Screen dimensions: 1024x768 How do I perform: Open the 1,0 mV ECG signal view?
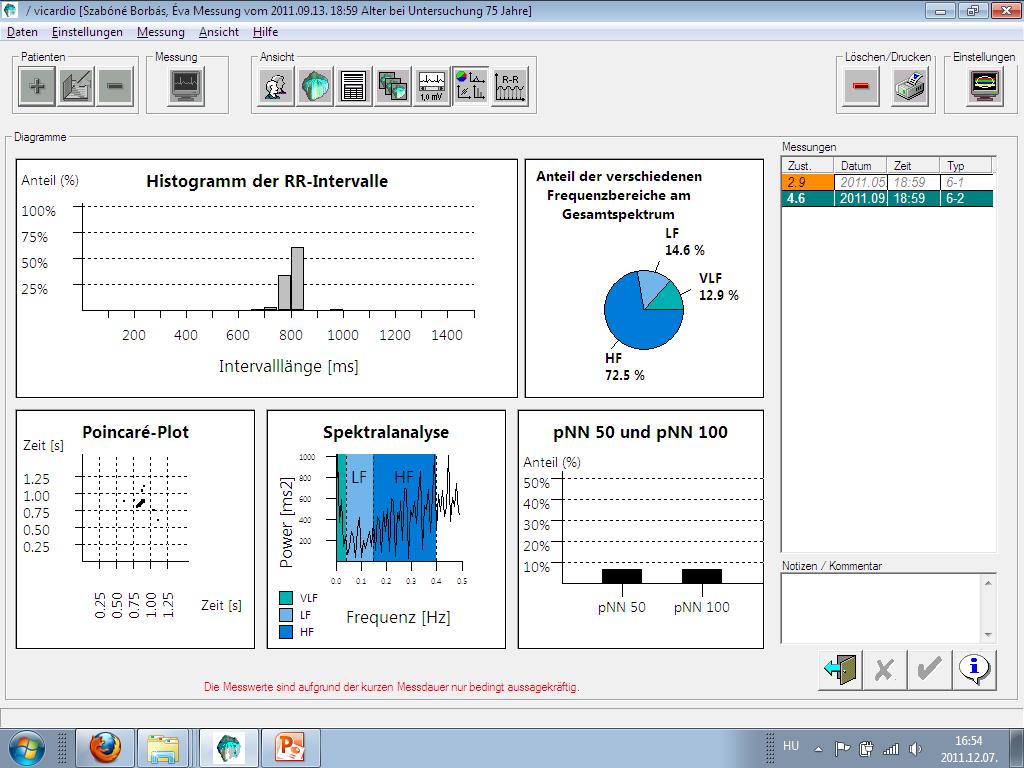coord(432,86)
